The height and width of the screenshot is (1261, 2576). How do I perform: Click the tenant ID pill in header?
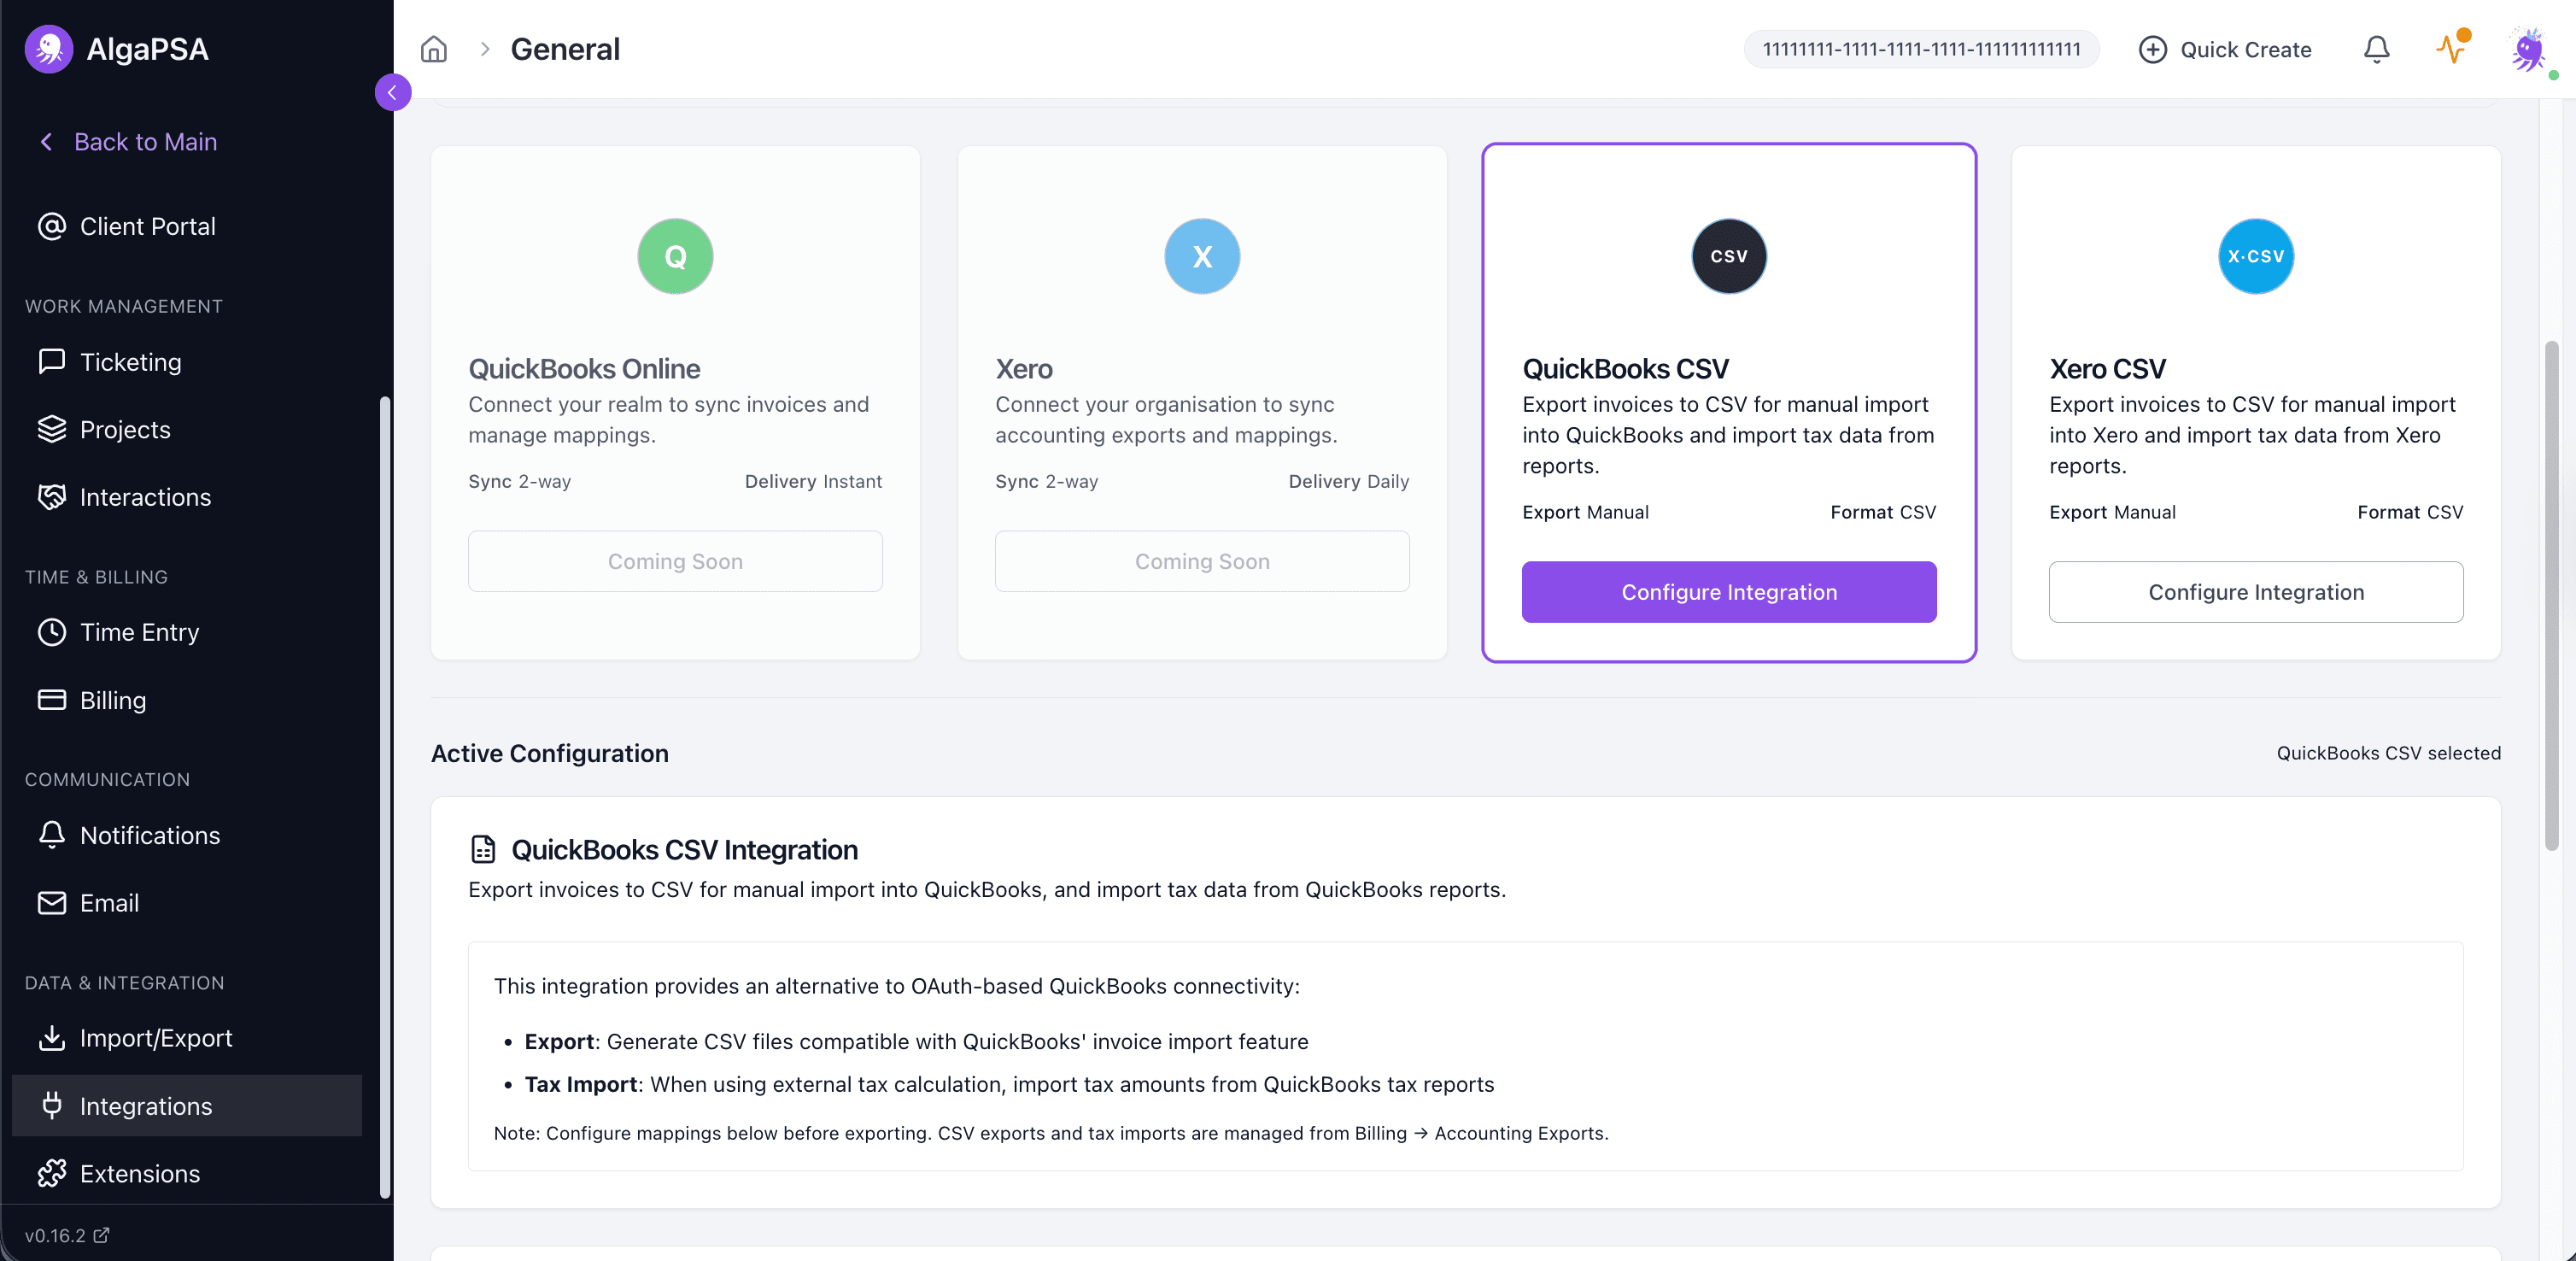tap(1920, 49)
